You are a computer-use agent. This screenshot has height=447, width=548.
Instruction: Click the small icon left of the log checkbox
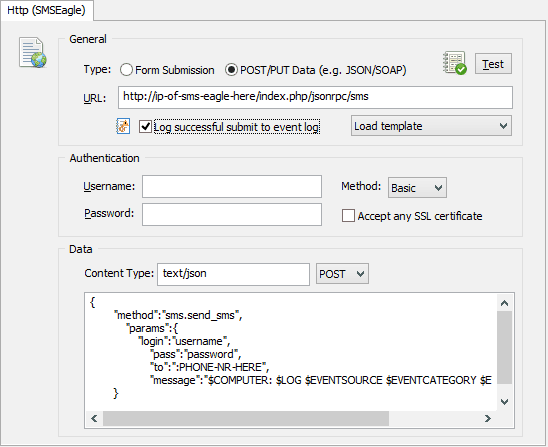pyautogui.click(x=123, y=126)
